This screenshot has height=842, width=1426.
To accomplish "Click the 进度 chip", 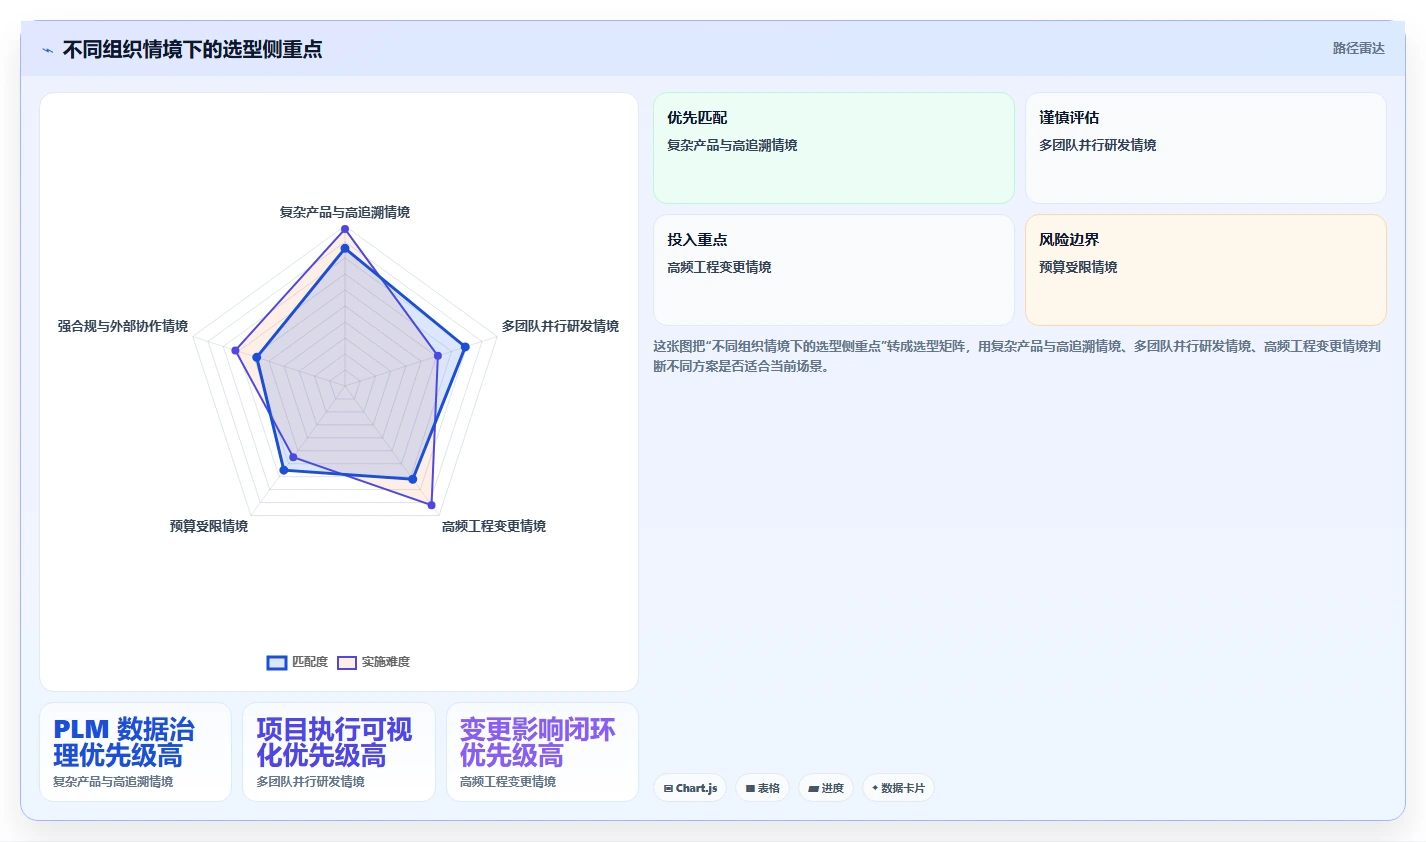I will (x=826, y=788).
